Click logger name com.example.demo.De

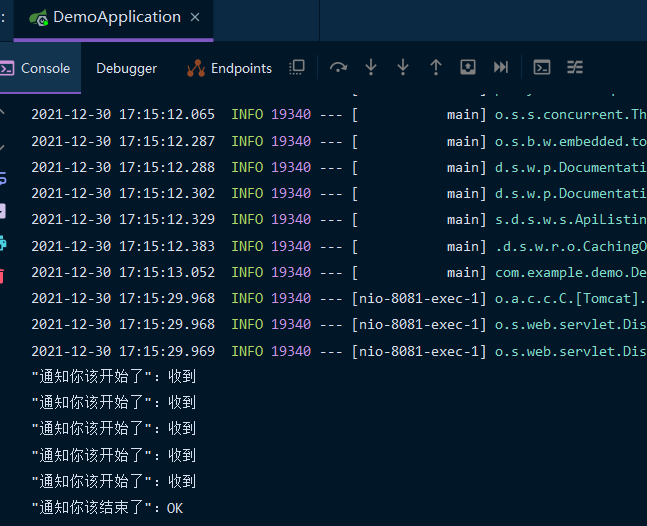pos(571,272)
